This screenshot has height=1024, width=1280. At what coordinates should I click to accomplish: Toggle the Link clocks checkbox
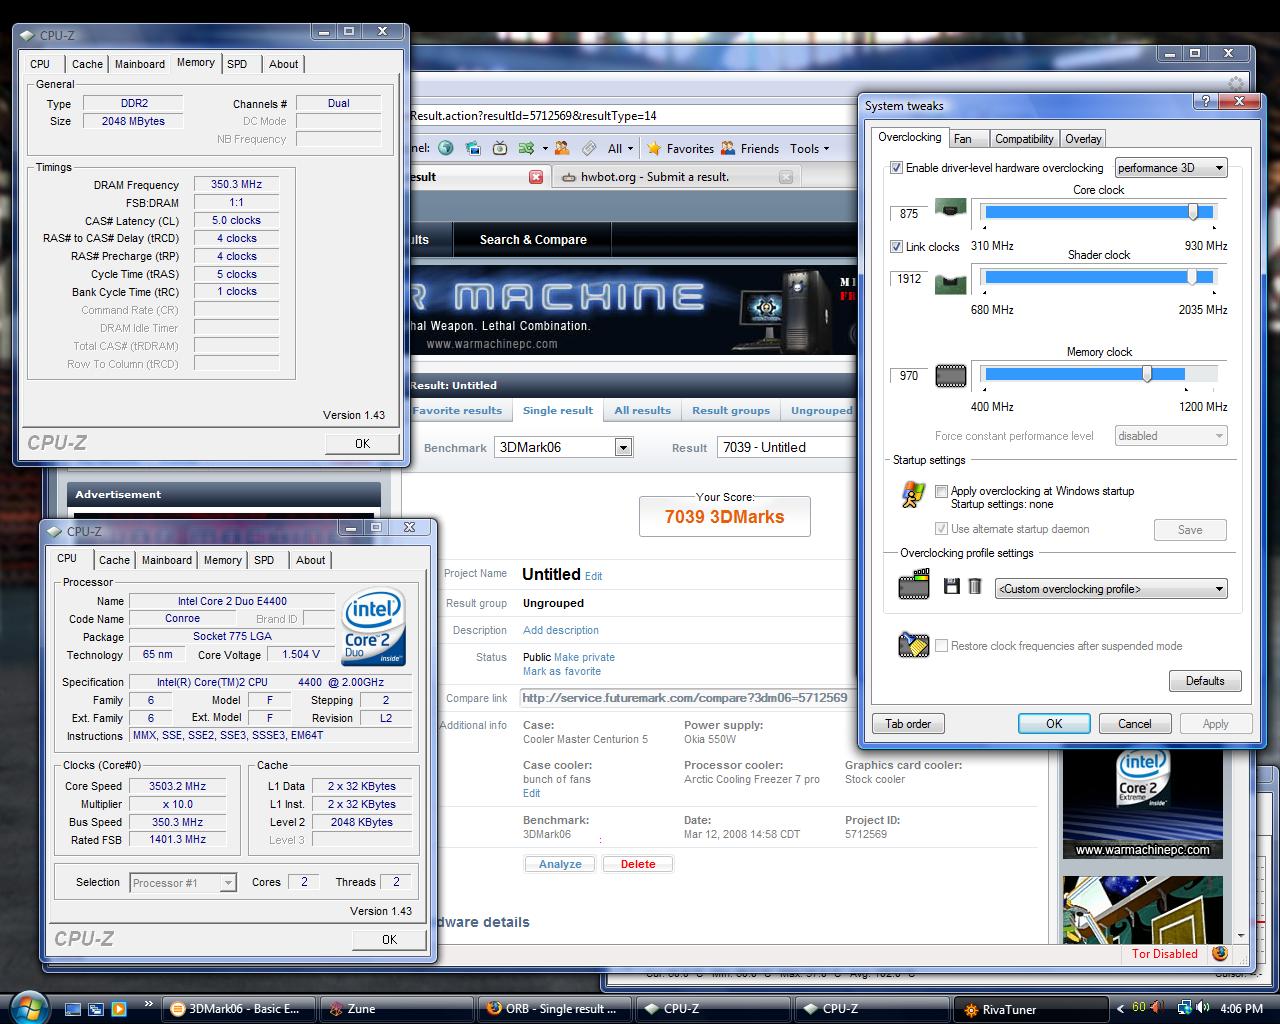tap(896, 246)
